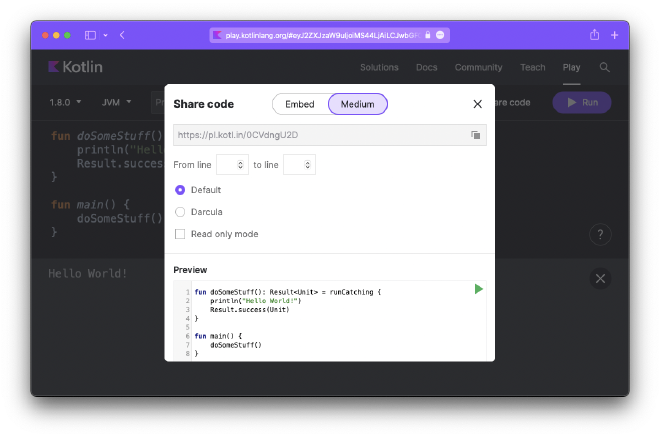
Task: Select the Default theme radio button
Action: tap(180, 190)
